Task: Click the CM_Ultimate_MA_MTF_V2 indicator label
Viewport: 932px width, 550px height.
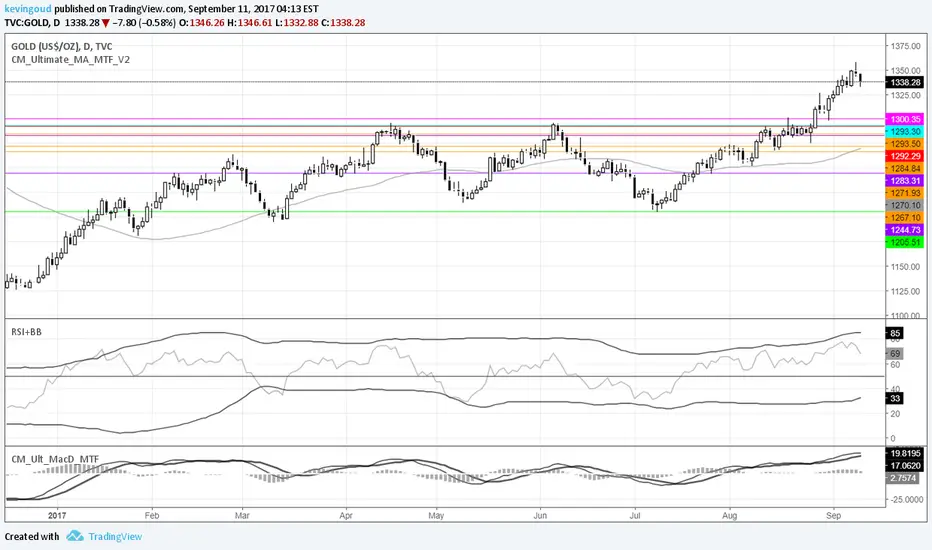Action: click(71, 60)
